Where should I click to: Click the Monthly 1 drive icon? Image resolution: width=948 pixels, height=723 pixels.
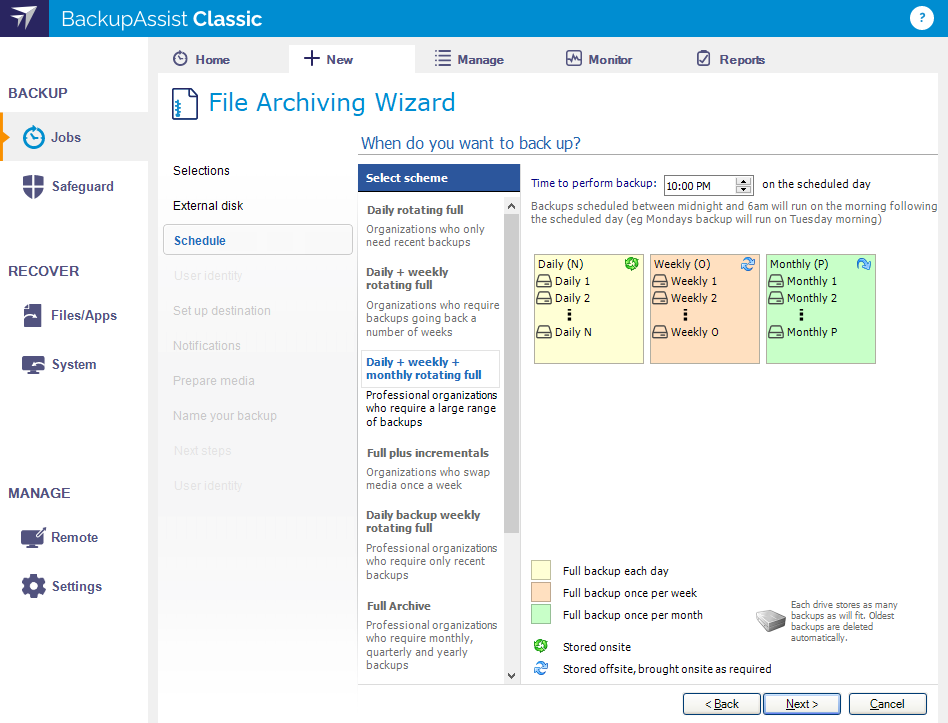[x=776, y=281]
